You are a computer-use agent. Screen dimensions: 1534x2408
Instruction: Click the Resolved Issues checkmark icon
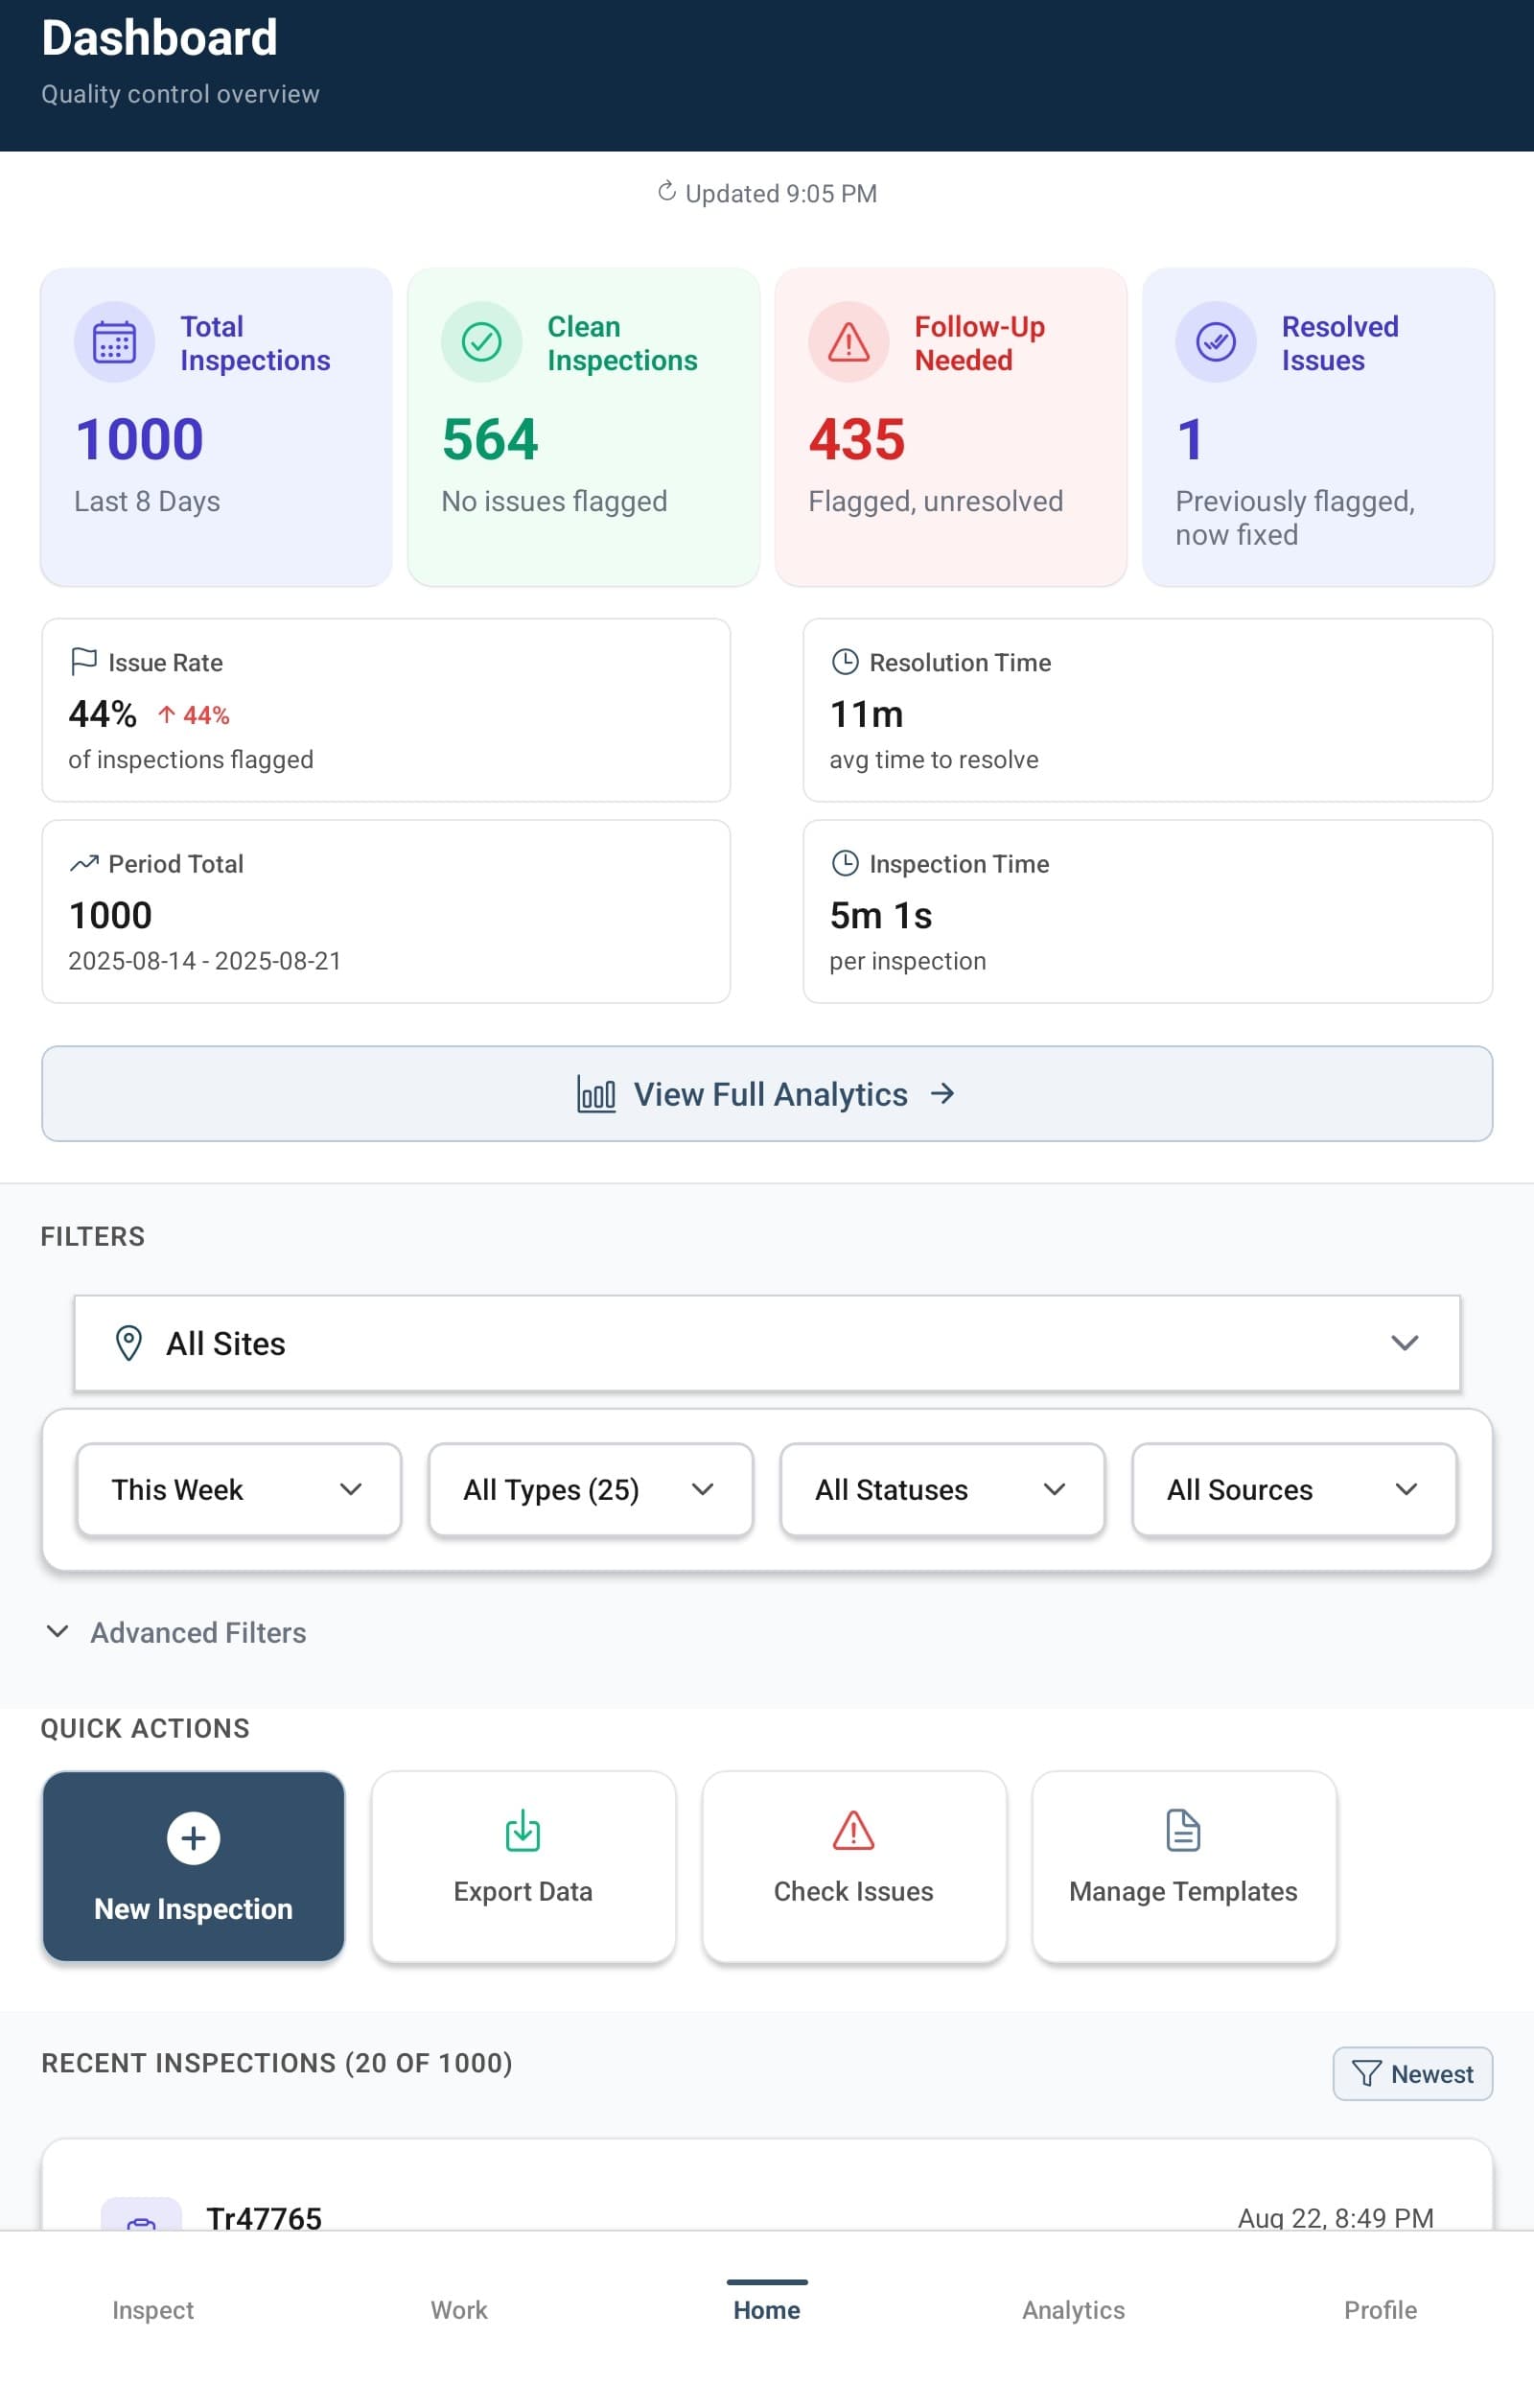click(1216, 341)
